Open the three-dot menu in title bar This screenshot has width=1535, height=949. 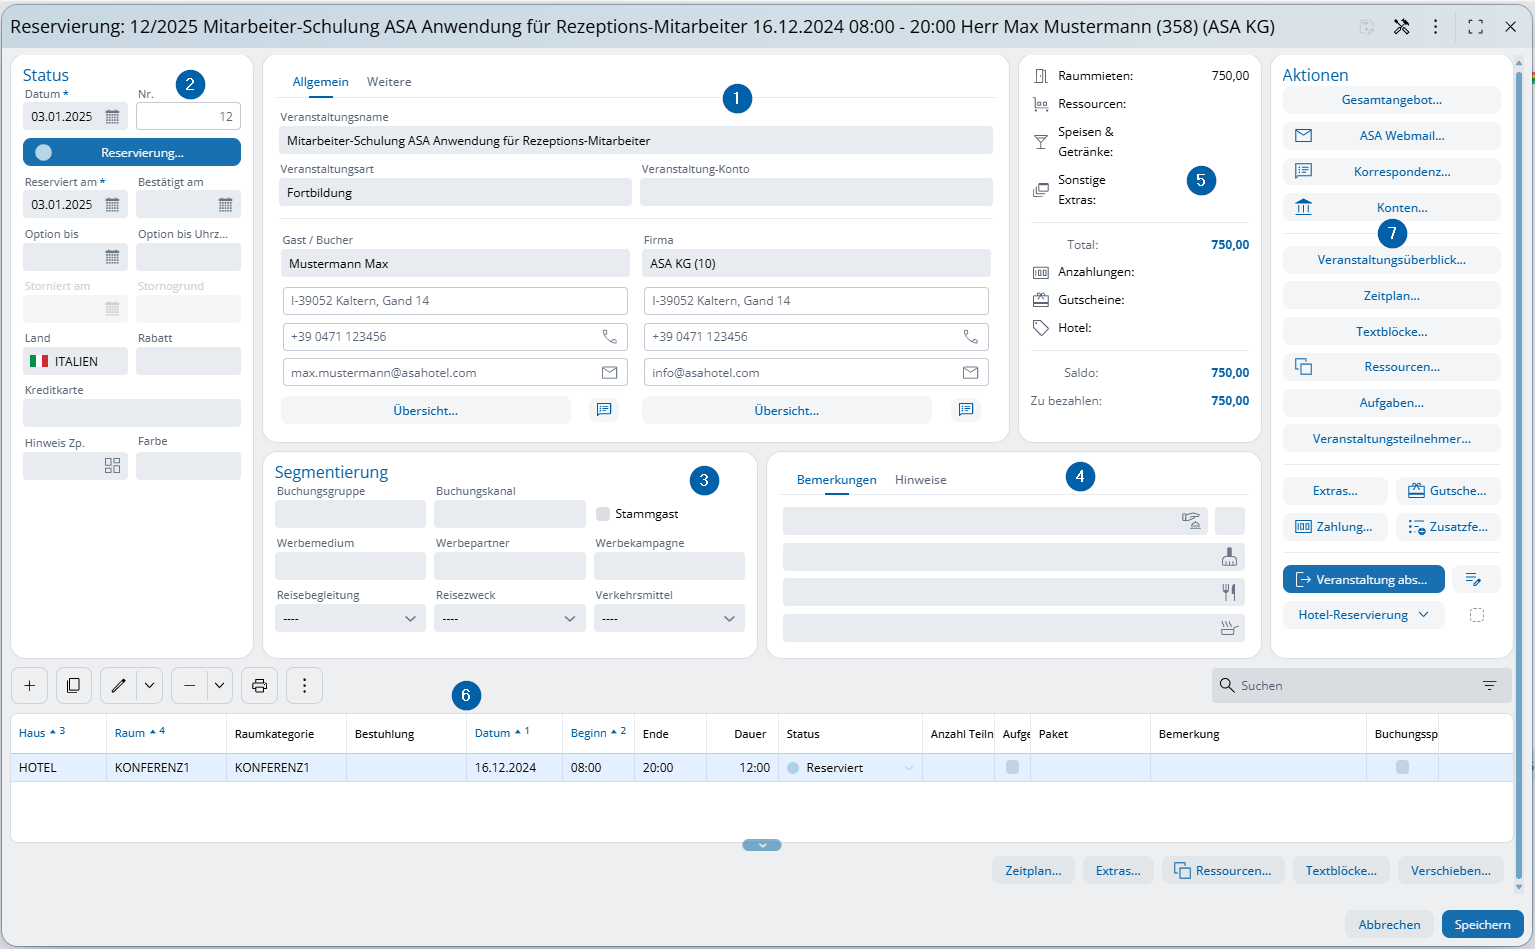(1435, 27)
